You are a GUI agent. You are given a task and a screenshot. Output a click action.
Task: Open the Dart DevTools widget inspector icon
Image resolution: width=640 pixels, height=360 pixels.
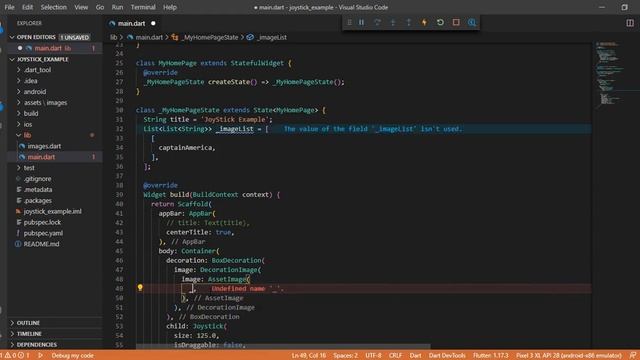pyautogui.click(x=472, y=22)
